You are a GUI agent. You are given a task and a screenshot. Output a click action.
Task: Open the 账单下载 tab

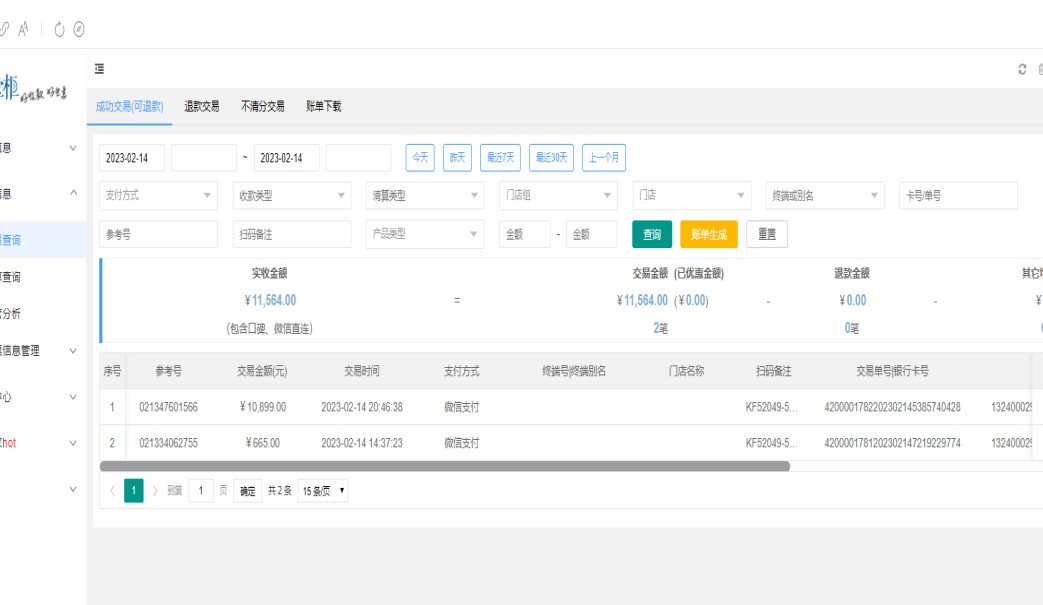click(x=323, y=106)
